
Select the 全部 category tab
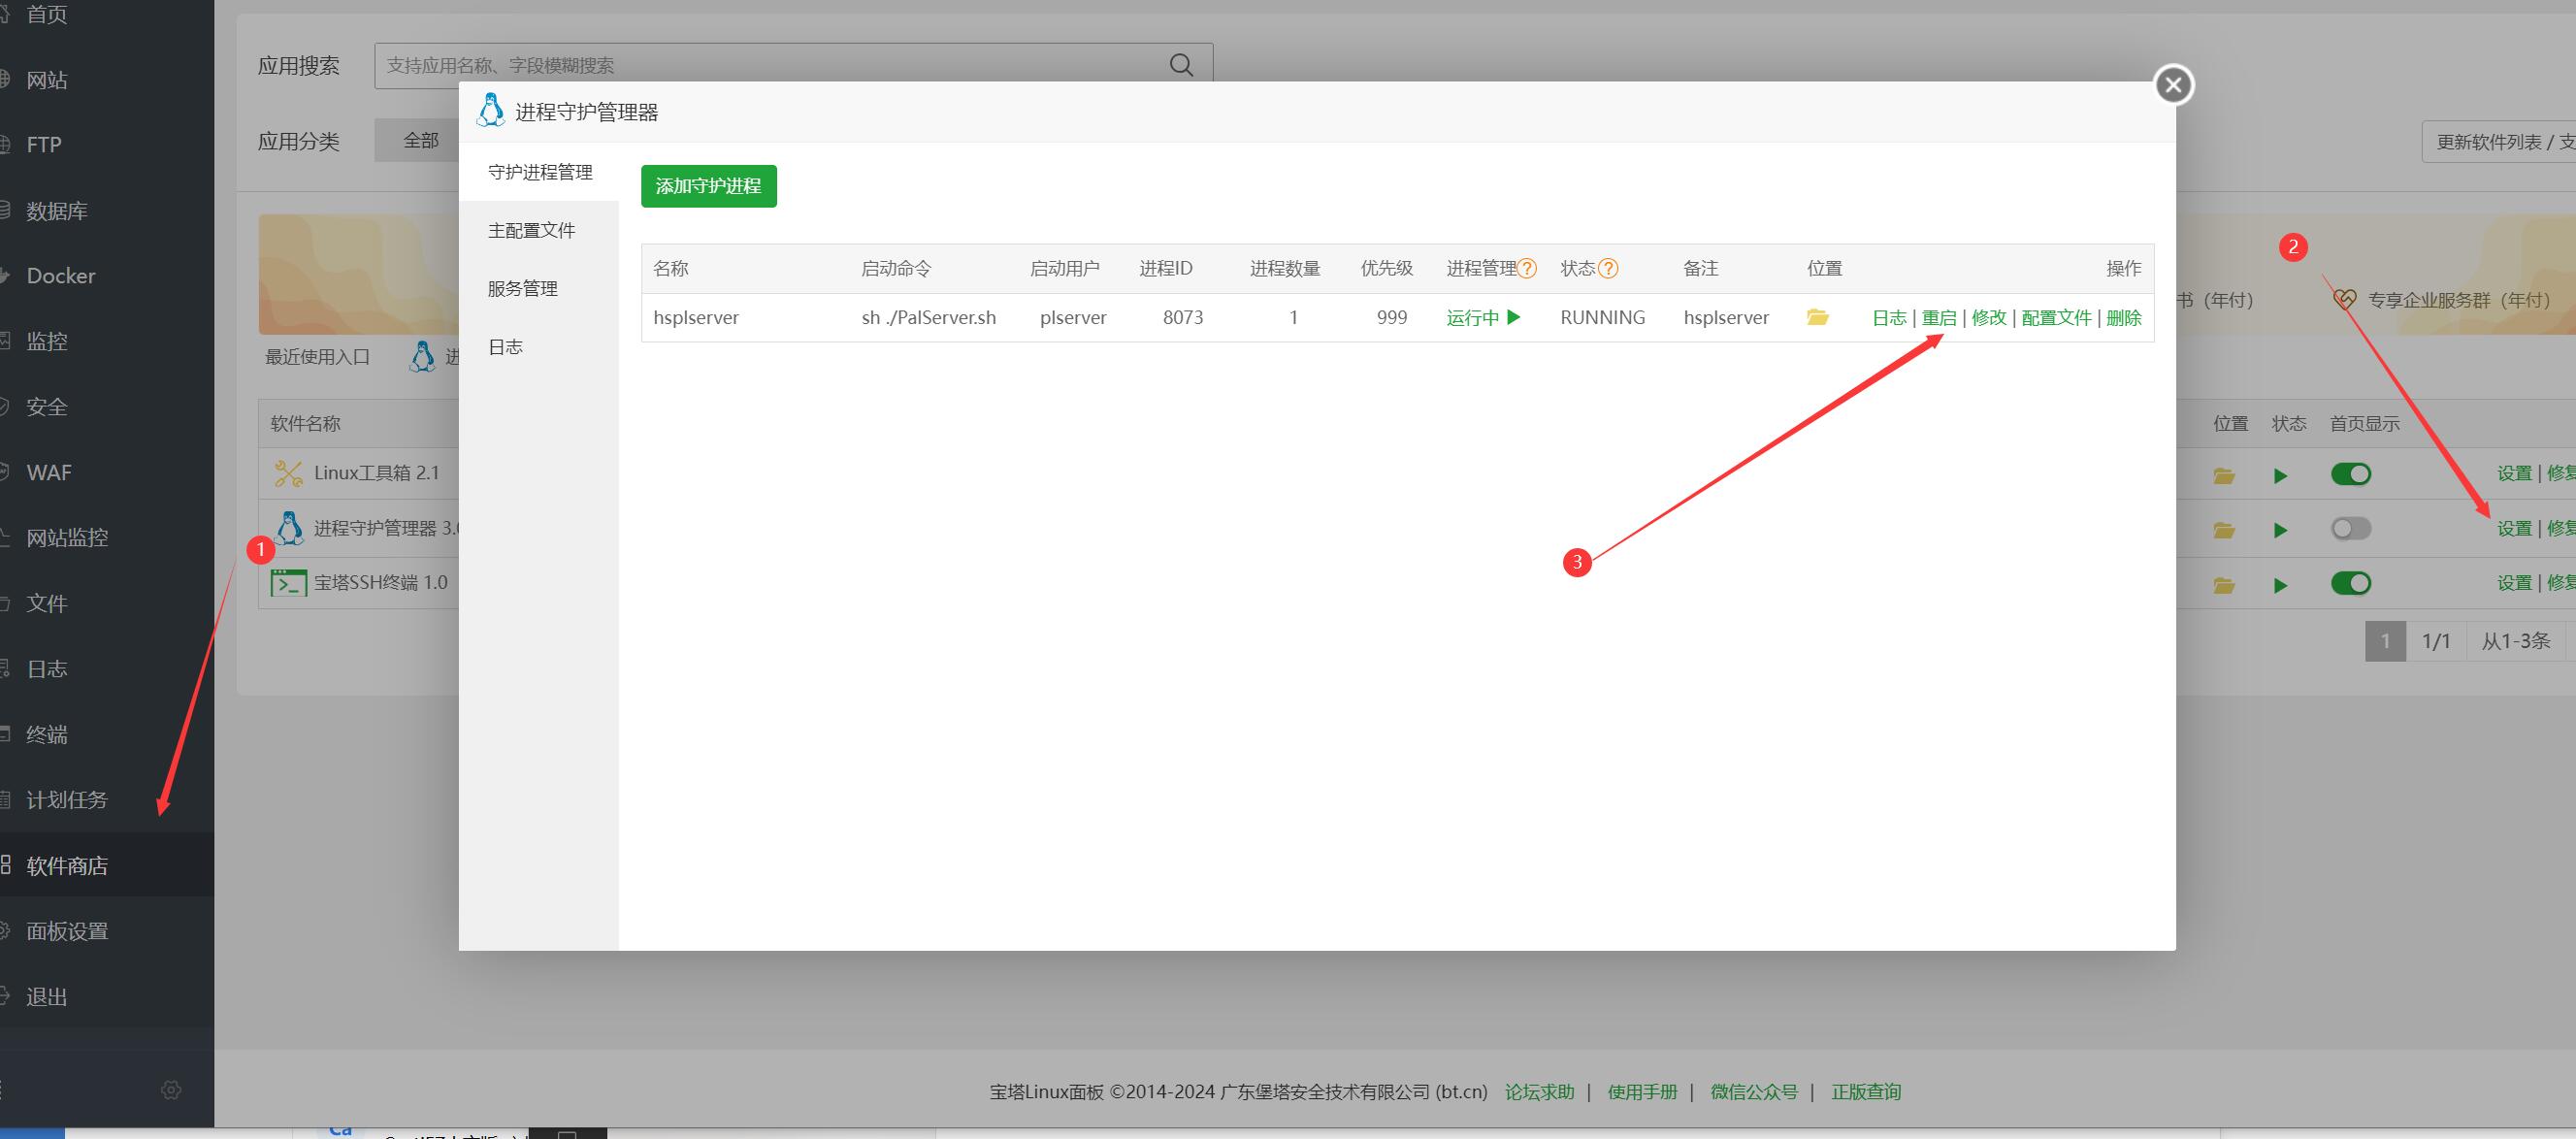click(x=421, y=140)
